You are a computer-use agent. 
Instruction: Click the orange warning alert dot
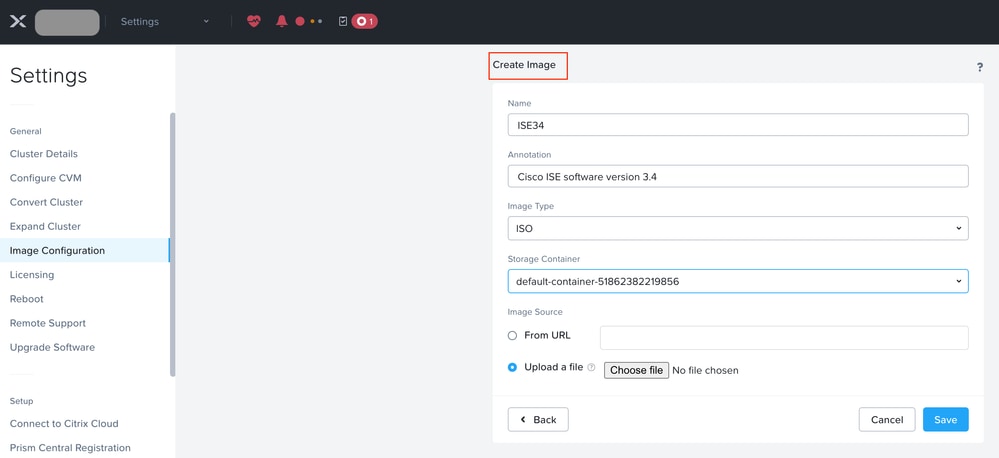pos(312,22)
